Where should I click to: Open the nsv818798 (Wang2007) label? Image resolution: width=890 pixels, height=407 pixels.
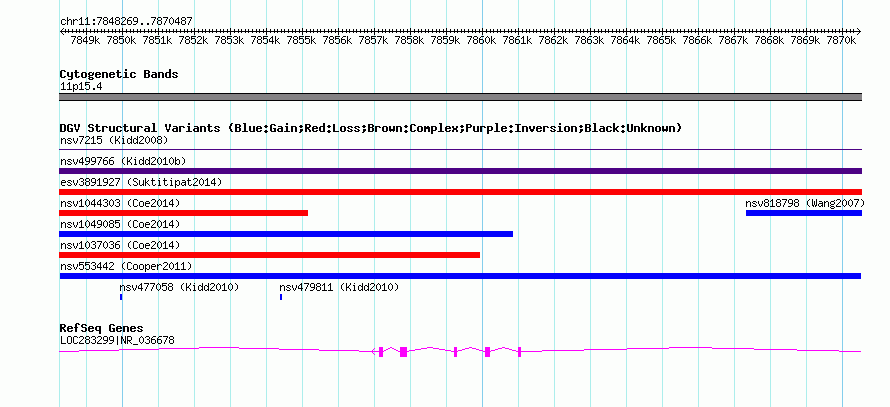(805, 203)
